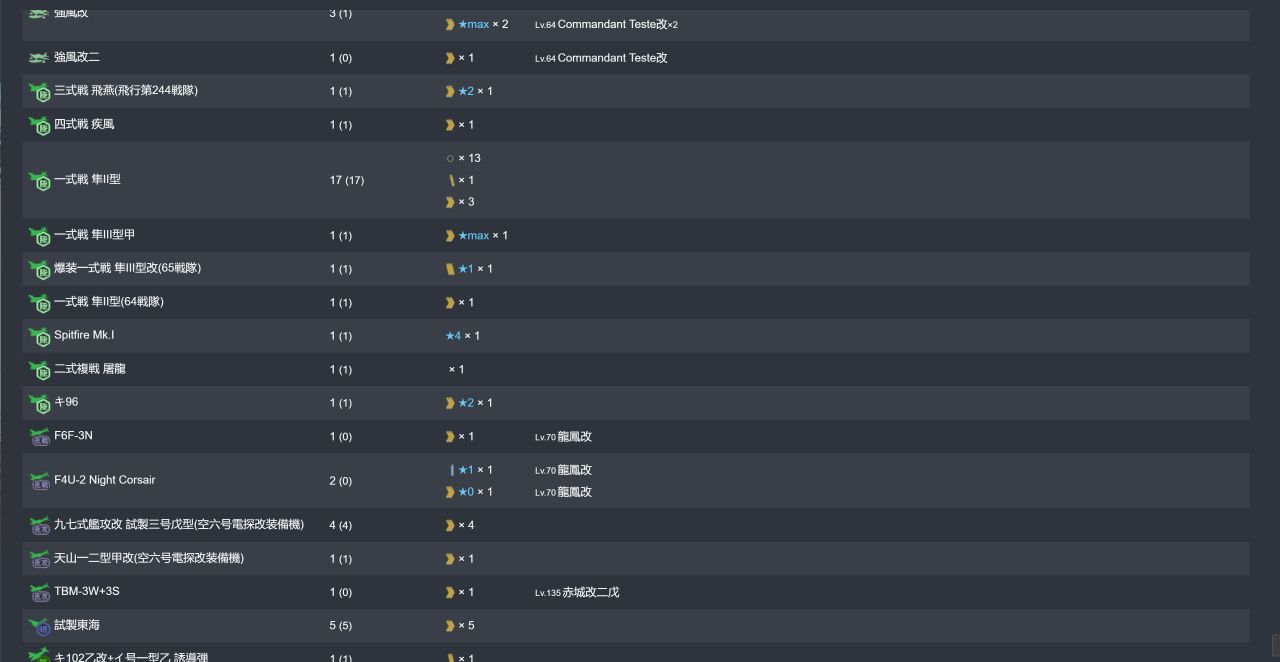Click the TBM-3W+3S aircraft icon
Image resolution: width=1280 pixels, height=662 pixels.
[x=39, y=593]
